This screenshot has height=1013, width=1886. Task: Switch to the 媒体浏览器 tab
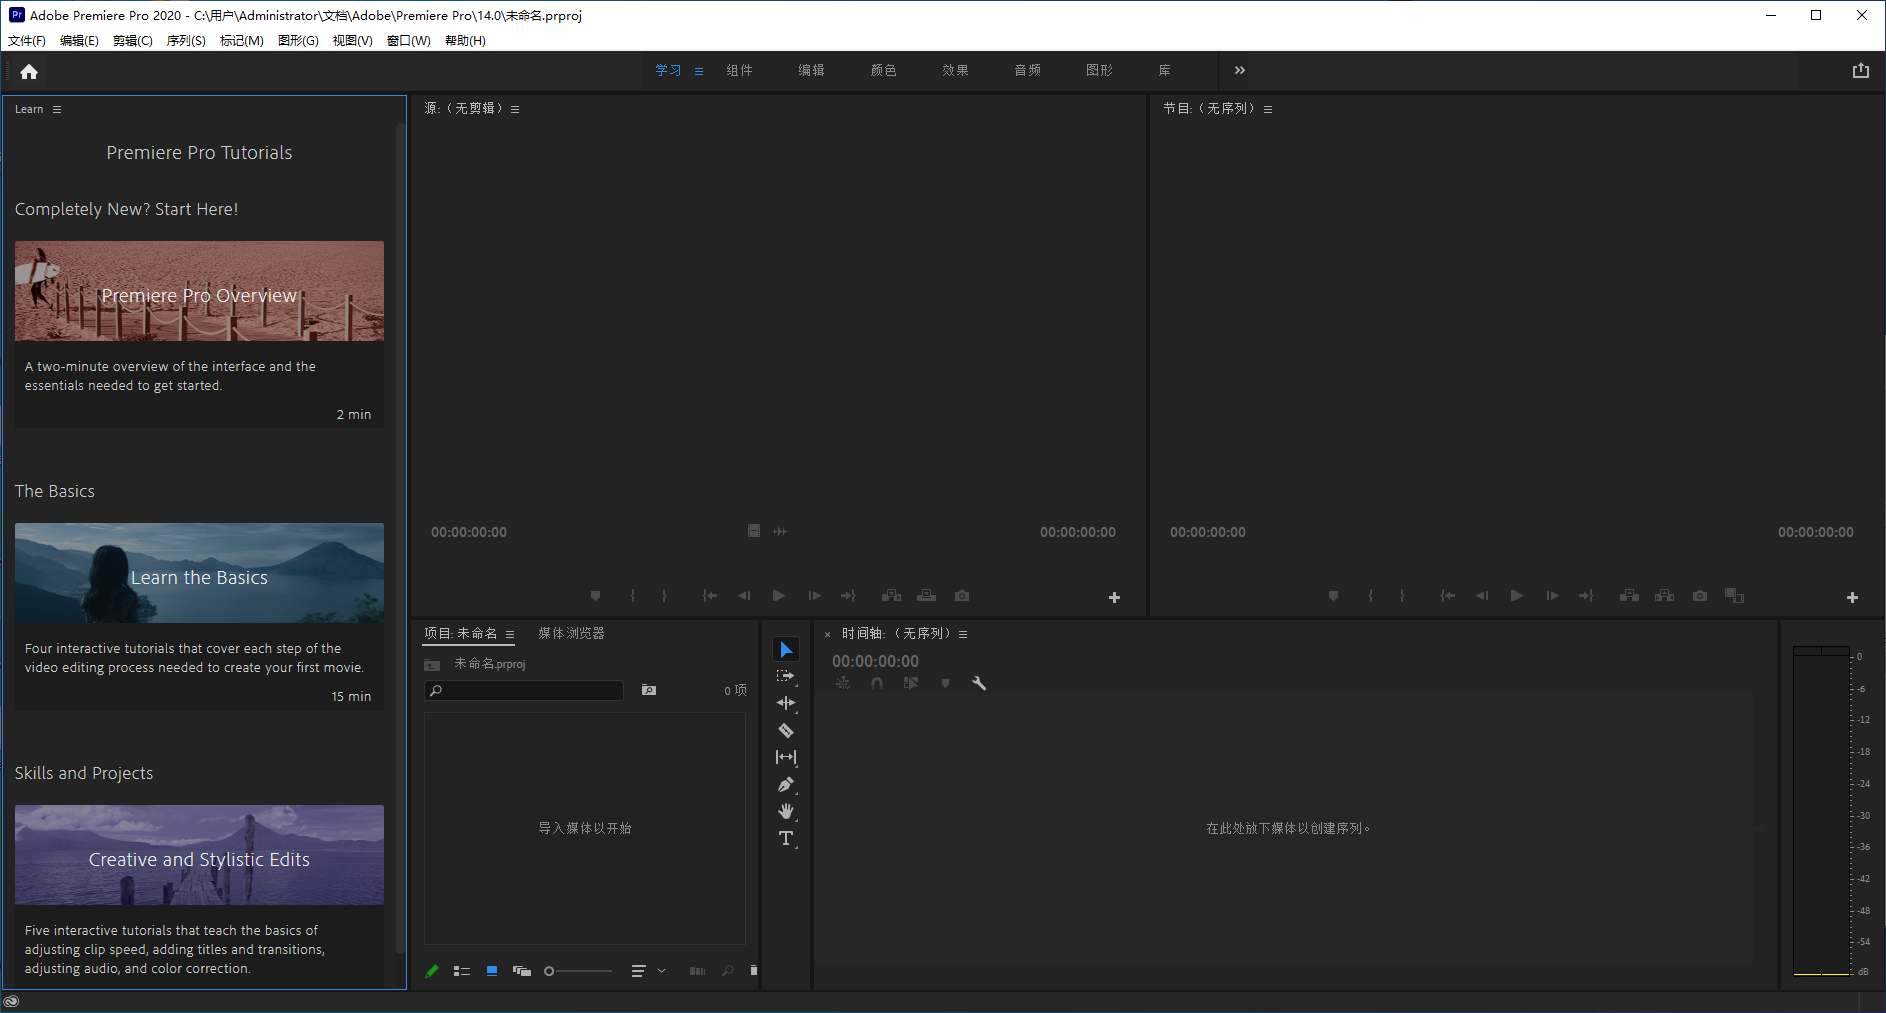pyautogui.click(x=572, y=633)
